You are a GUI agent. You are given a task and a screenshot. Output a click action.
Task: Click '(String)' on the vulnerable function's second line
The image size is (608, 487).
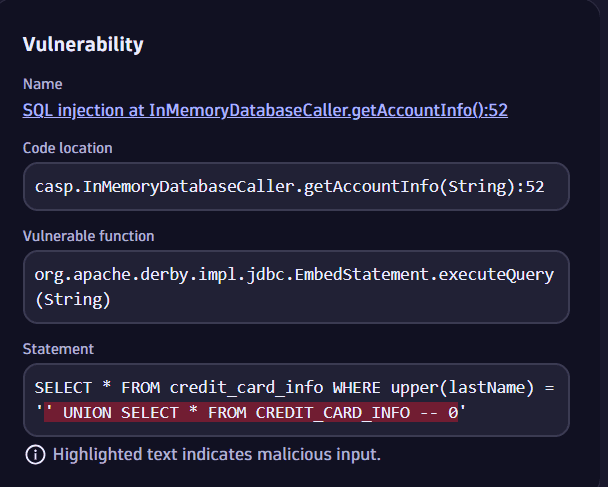pos(70,299)
